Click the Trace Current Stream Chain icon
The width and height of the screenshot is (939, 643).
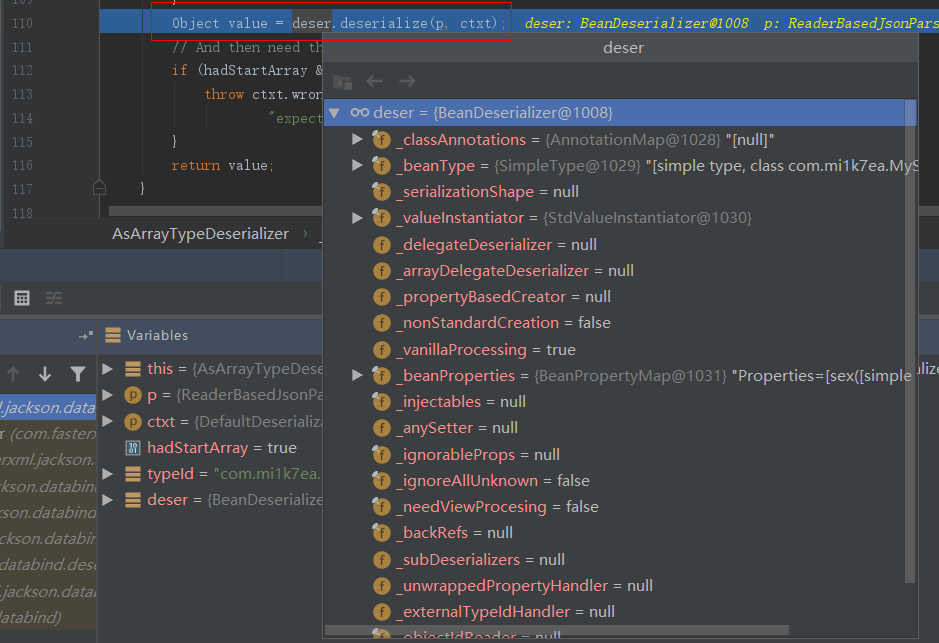pos(54,298)
